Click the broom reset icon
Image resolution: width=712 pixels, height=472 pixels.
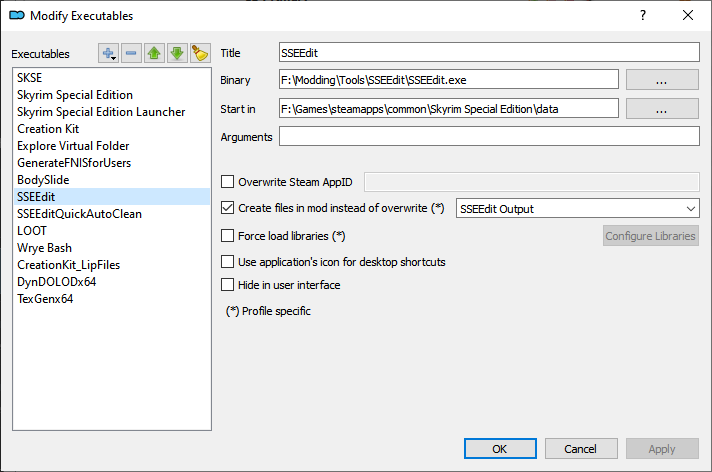[x=199, y=53]
